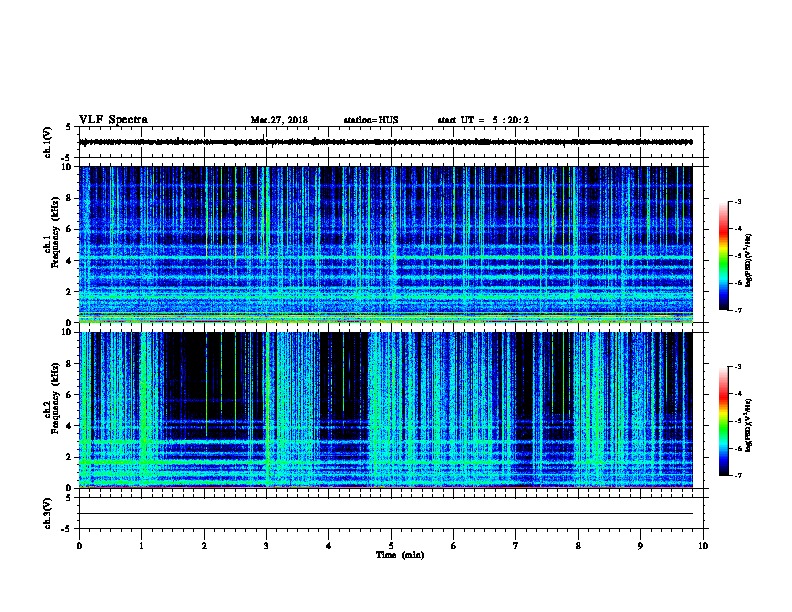The width and height of the screenshot is (792, 612).
Task: Click the flat ch.3(V) waveform line
Action: pos(386,514)
